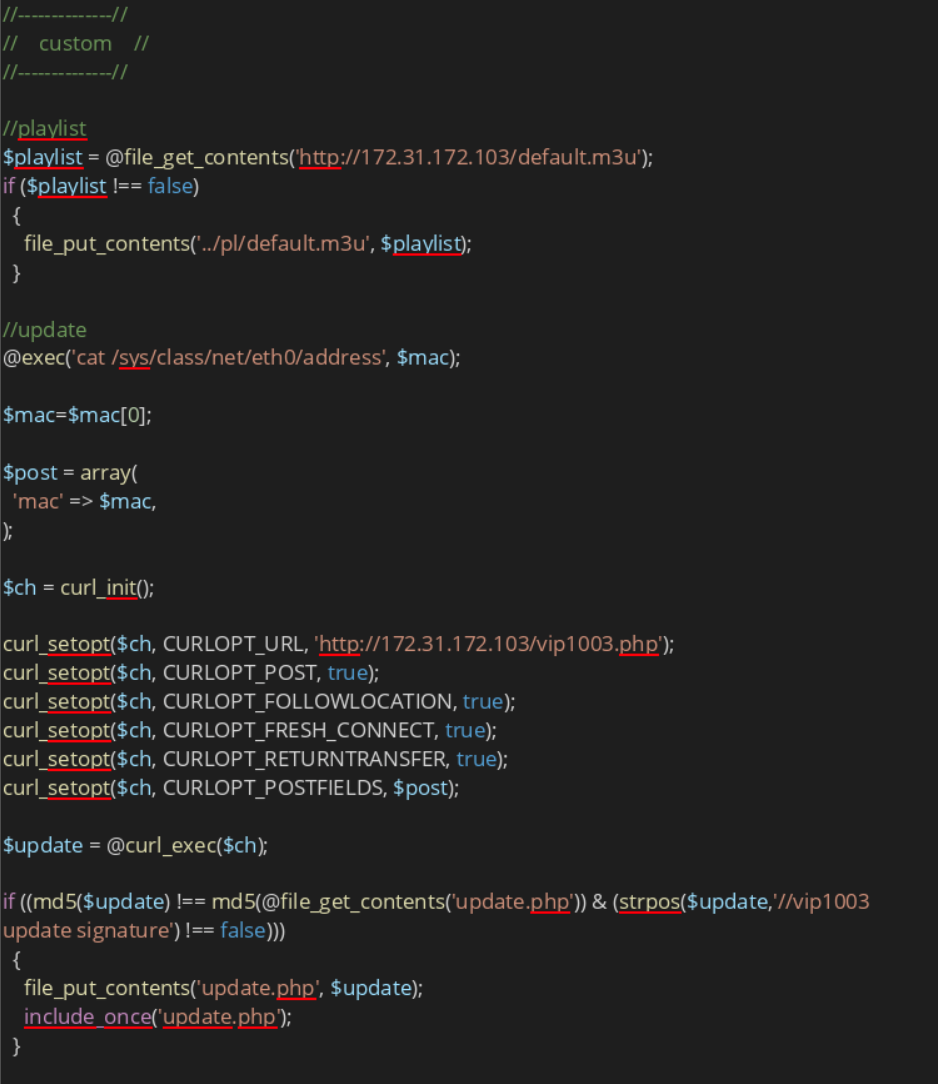
Task: Click the 'false' keyword in the playlist check
Action: [x=170, y=187]
